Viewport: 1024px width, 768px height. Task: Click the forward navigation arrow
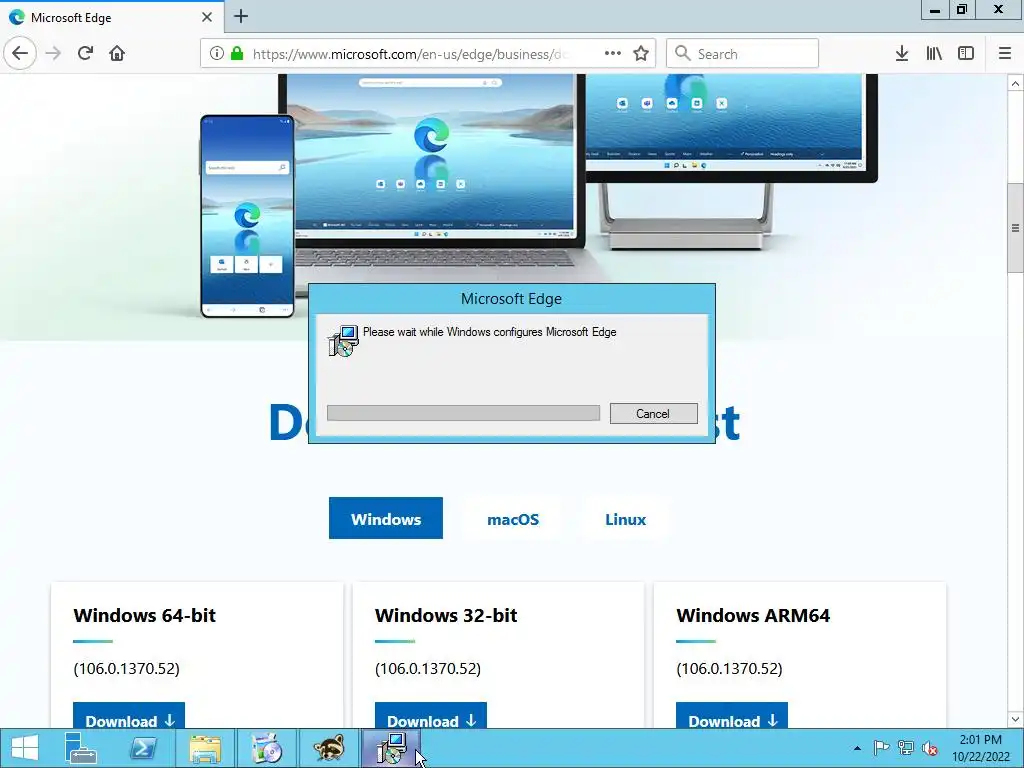click(x=53, y=53)
